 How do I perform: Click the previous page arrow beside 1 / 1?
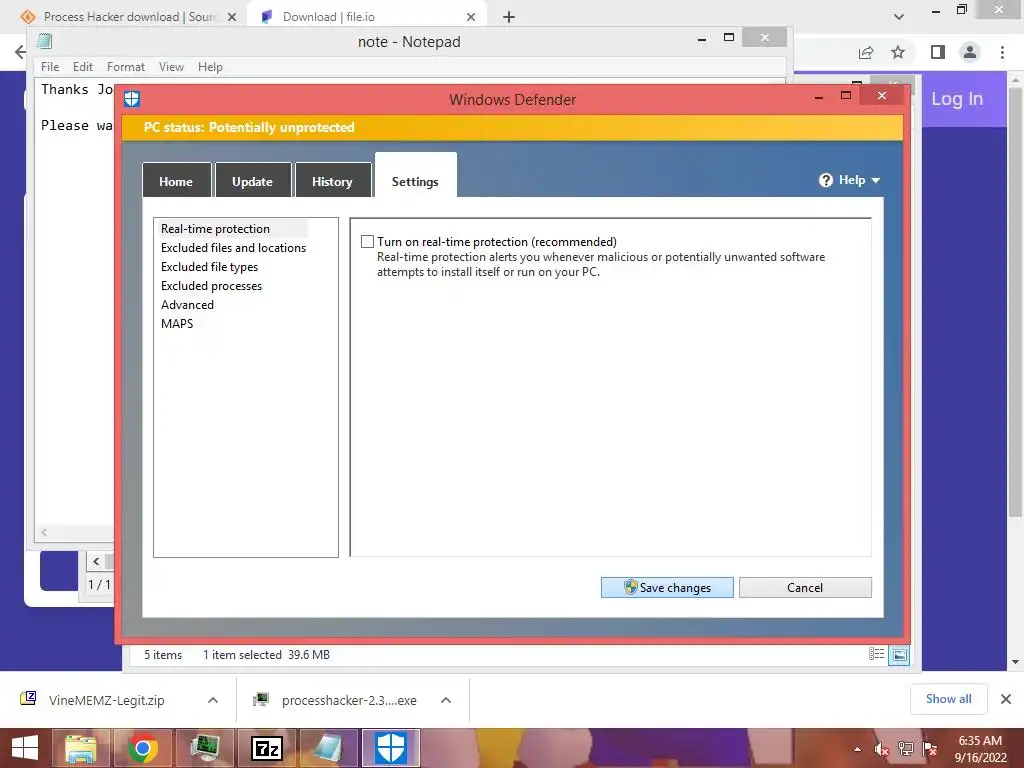pos(96,562)
